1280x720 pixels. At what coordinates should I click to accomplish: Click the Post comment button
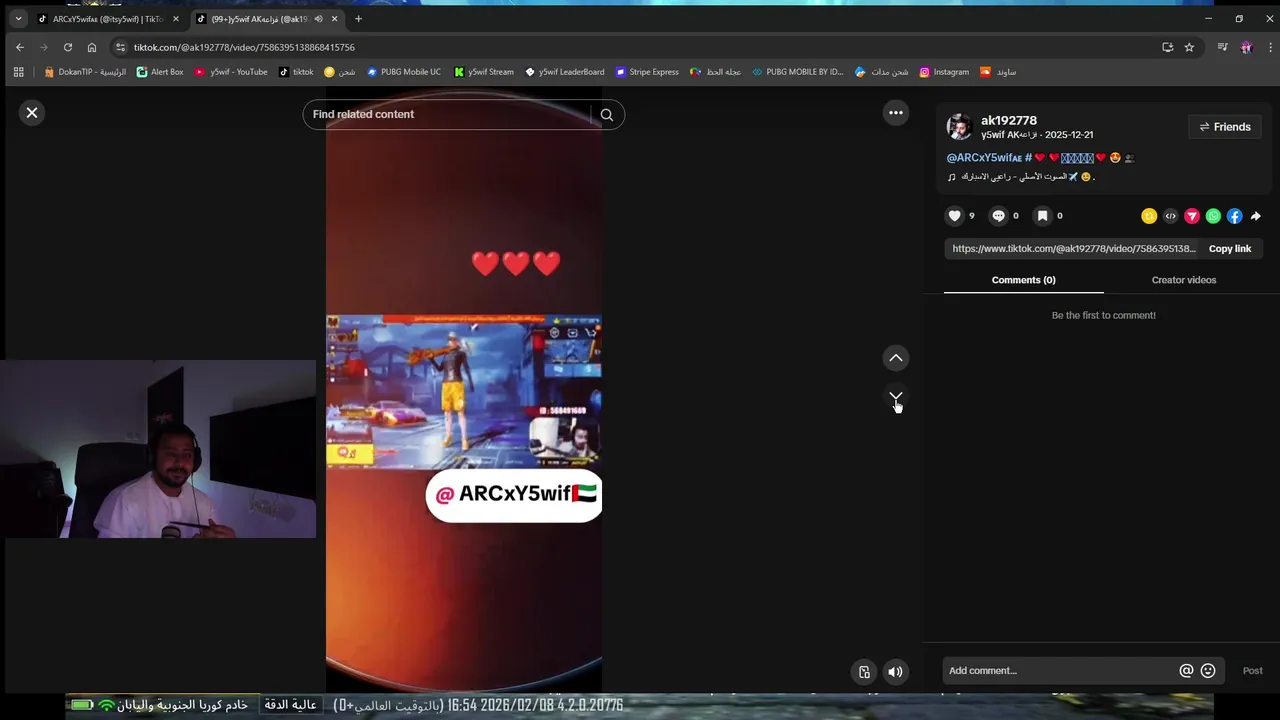coord(1252,671)
